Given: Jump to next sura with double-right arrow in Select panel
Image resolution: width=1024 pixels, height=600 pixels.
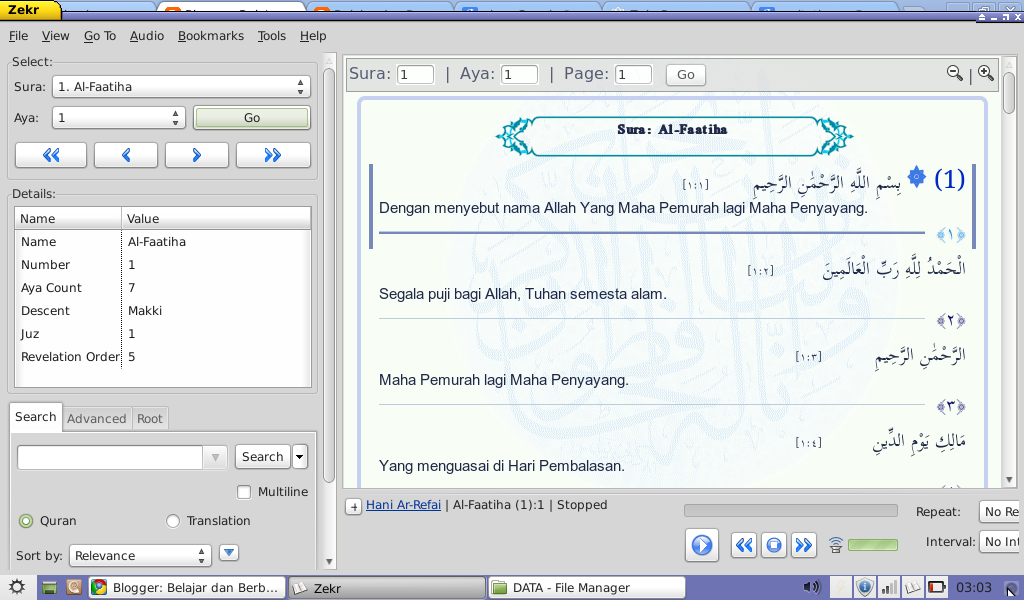Looking at the screenshot, I should [273, 155].
